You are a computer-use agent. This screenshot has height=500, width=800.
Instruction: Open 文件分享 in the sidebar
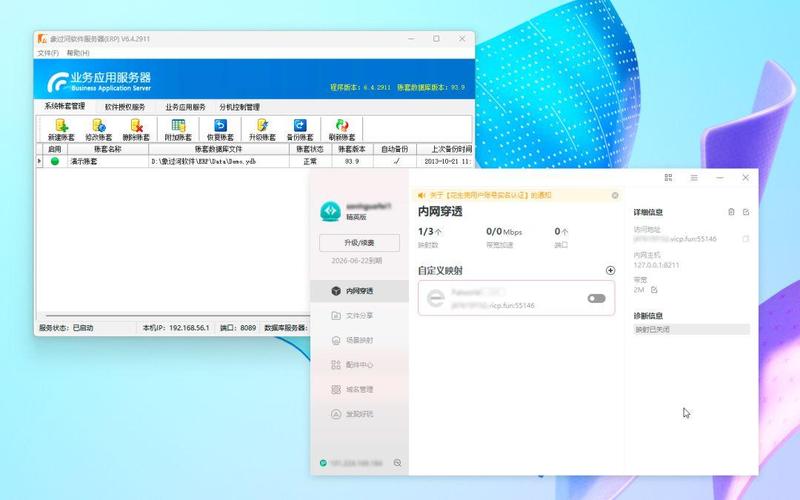point(359,316)
